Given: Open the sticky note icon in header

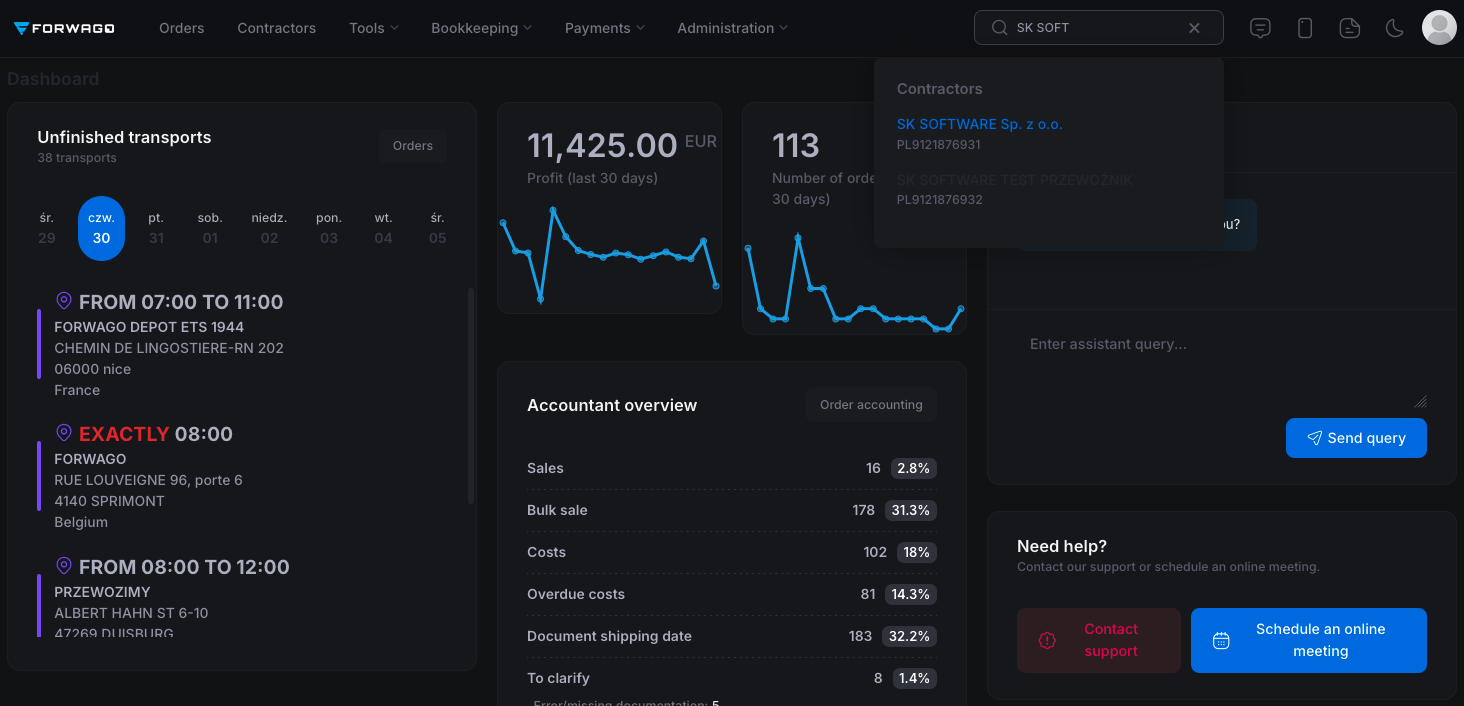Looking at the screenshot, I should point(1350,28).
